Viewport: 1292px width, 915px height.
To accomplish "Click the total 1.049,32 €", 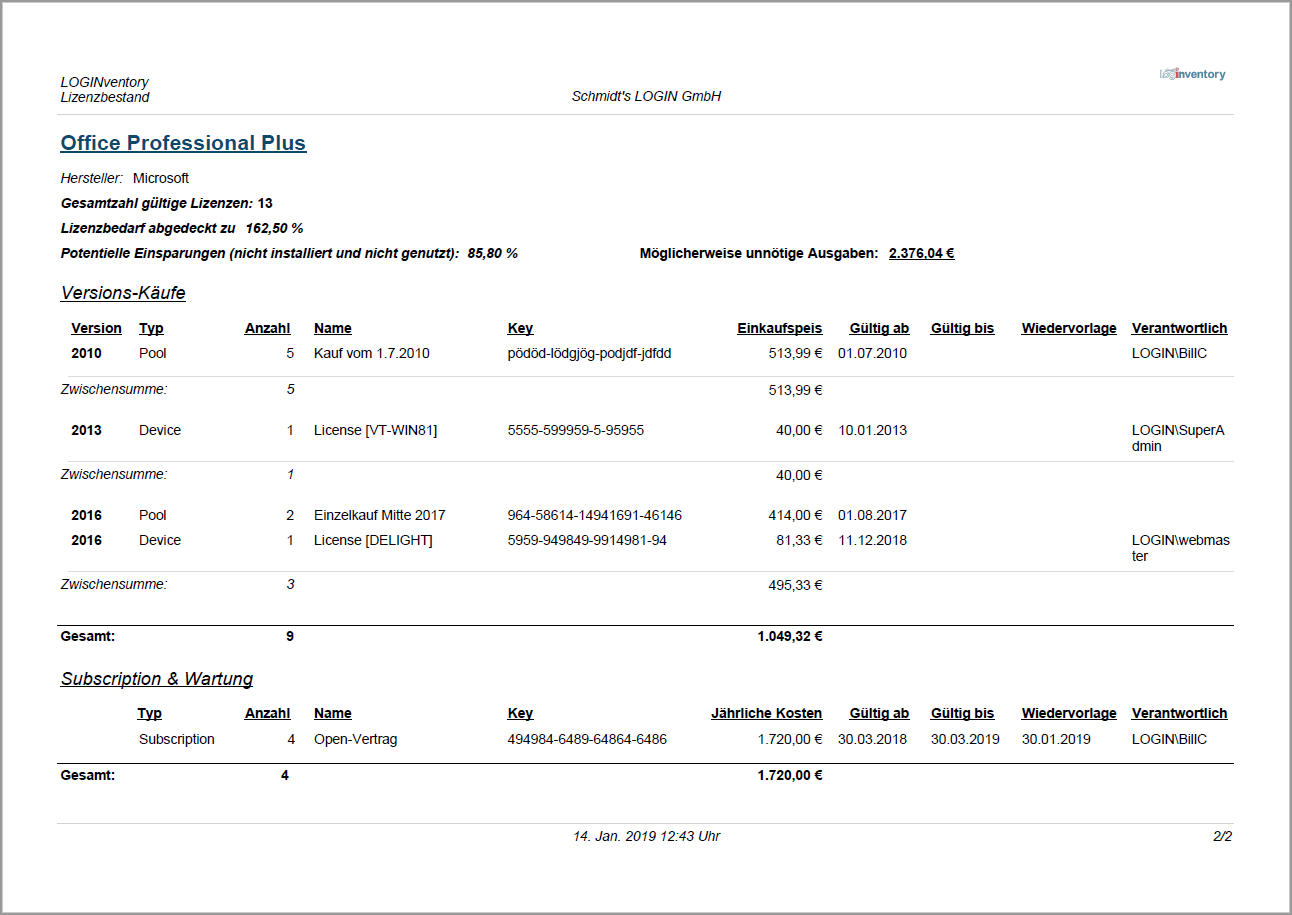I will point(790,635).
